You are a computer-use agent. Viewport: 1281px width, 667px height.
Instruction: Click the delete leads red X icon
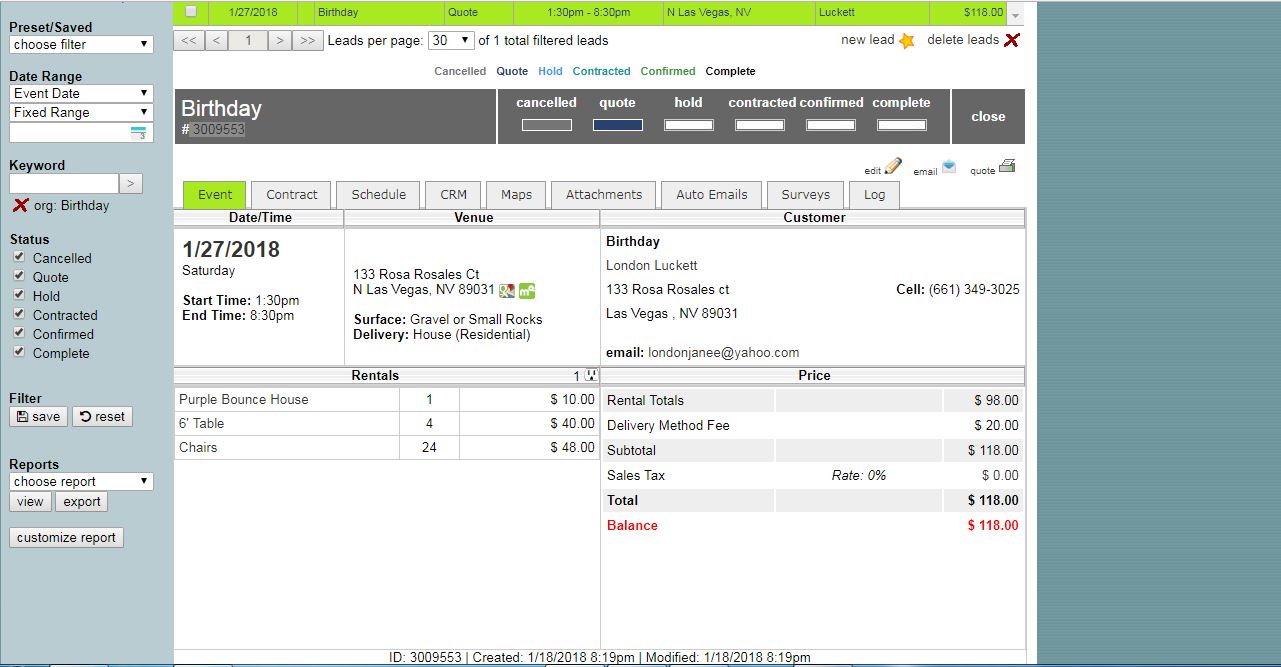(1012, 40)
